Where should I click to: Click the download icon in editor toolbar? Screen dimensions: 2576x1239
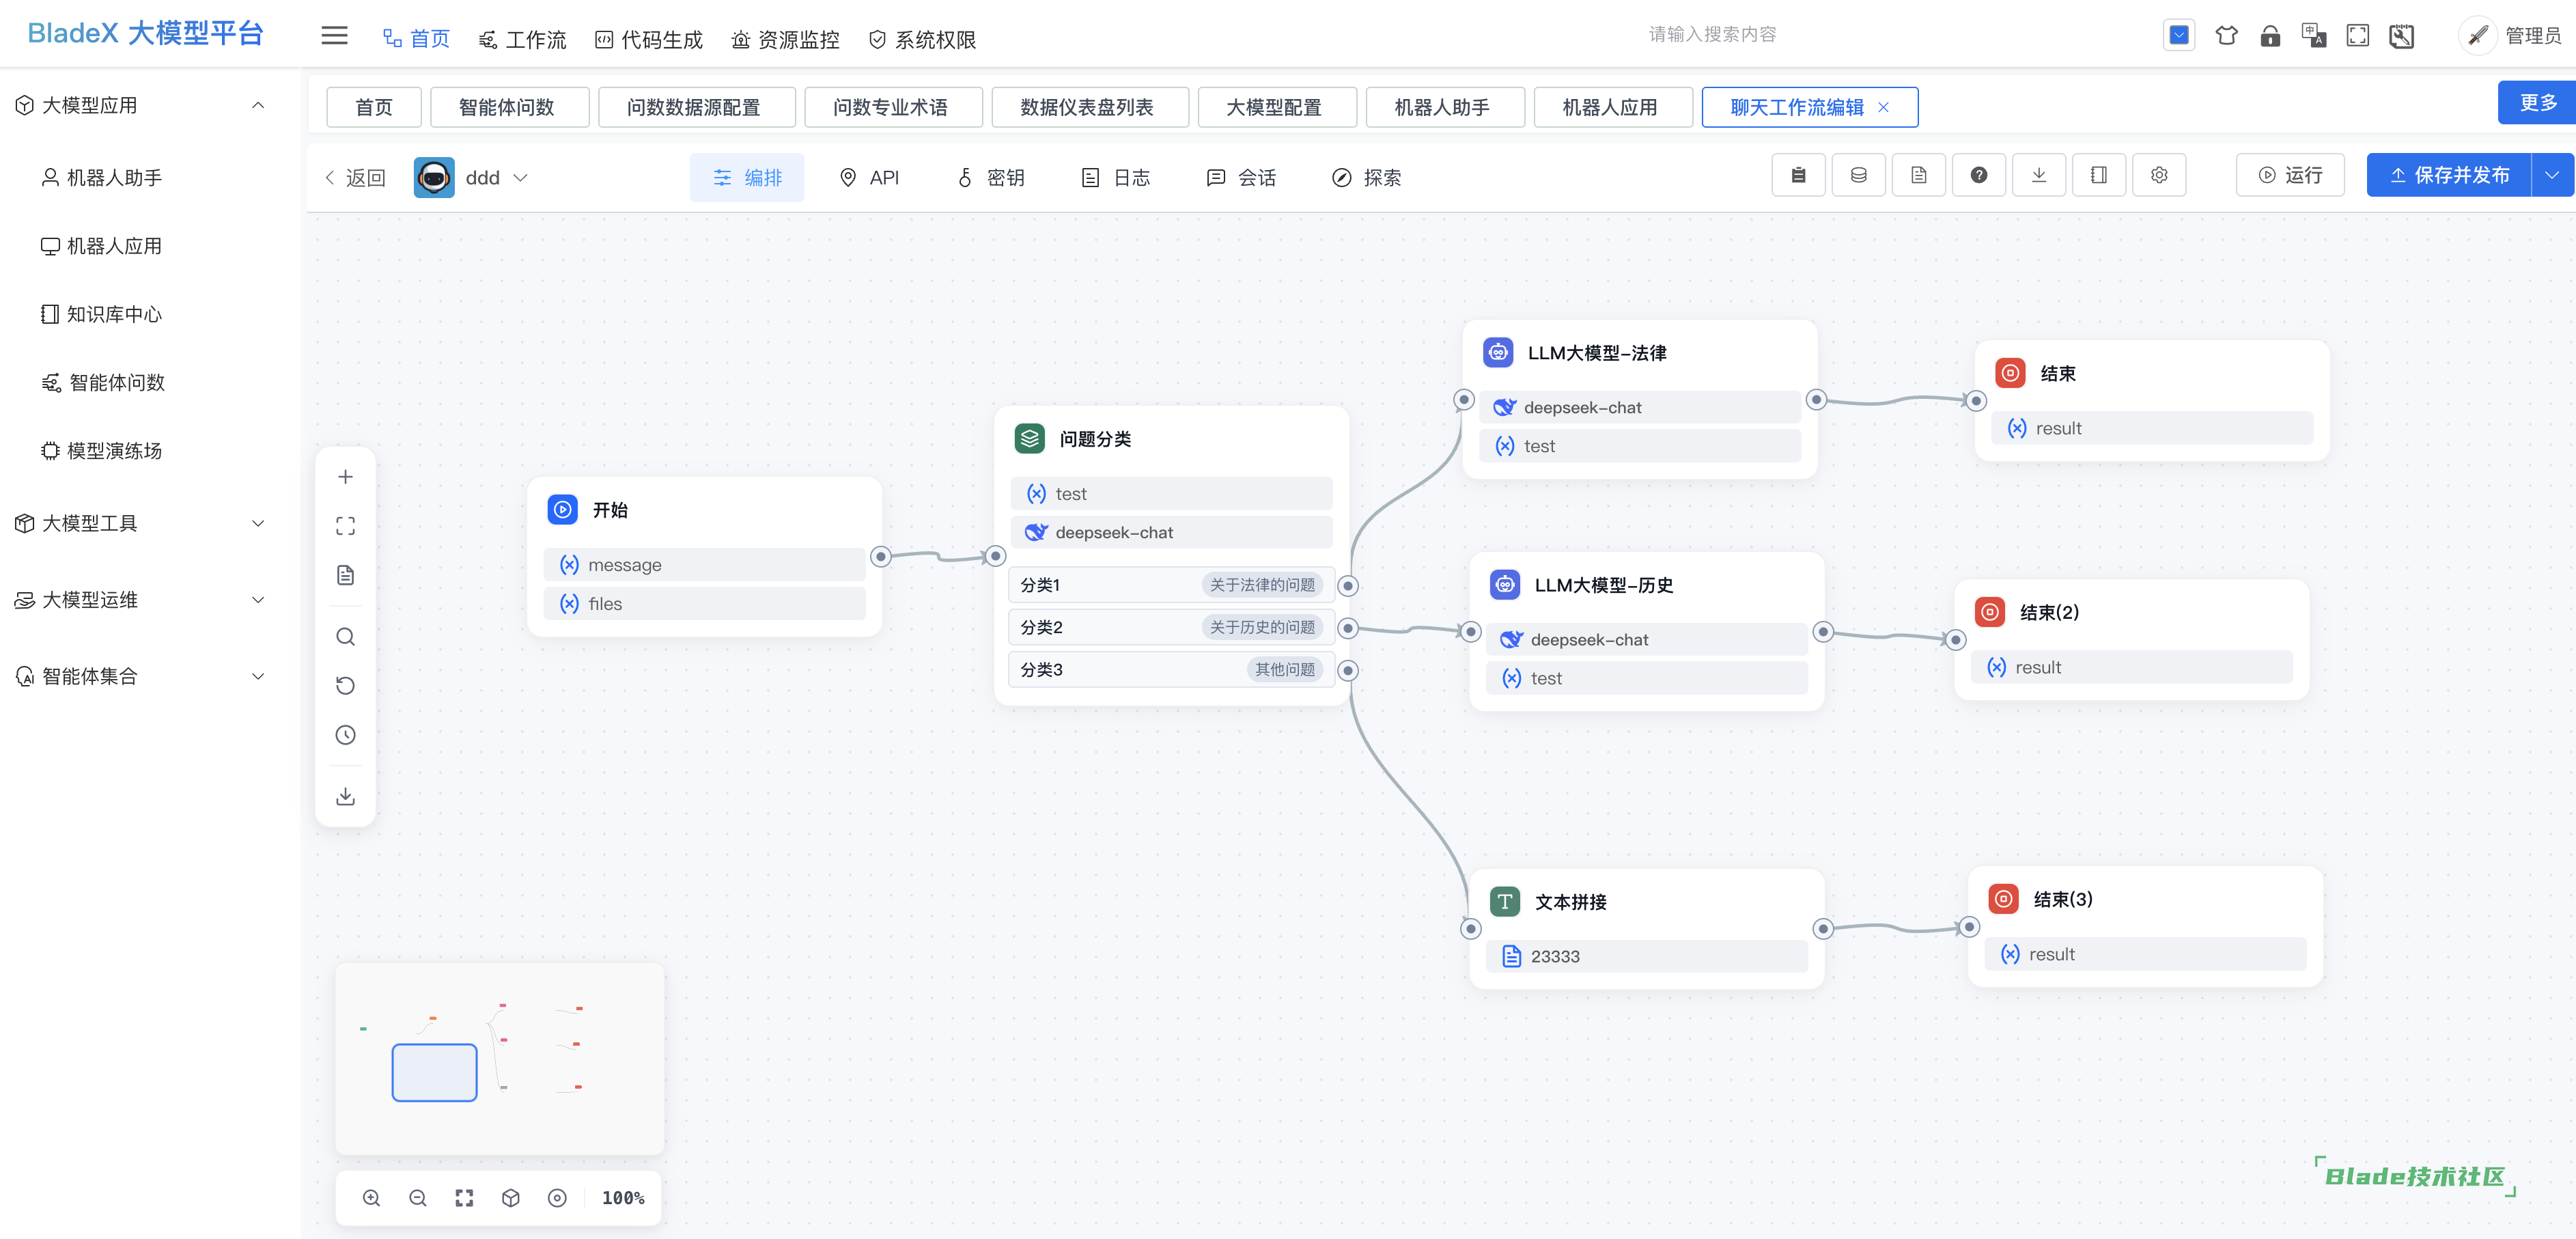tap(2038, 176)
